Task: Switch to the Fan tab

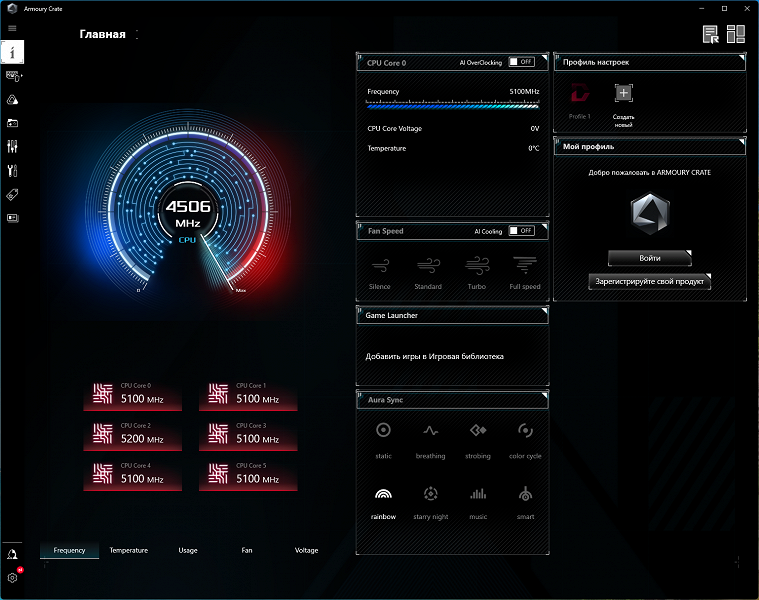Action: tap(247, 550)
